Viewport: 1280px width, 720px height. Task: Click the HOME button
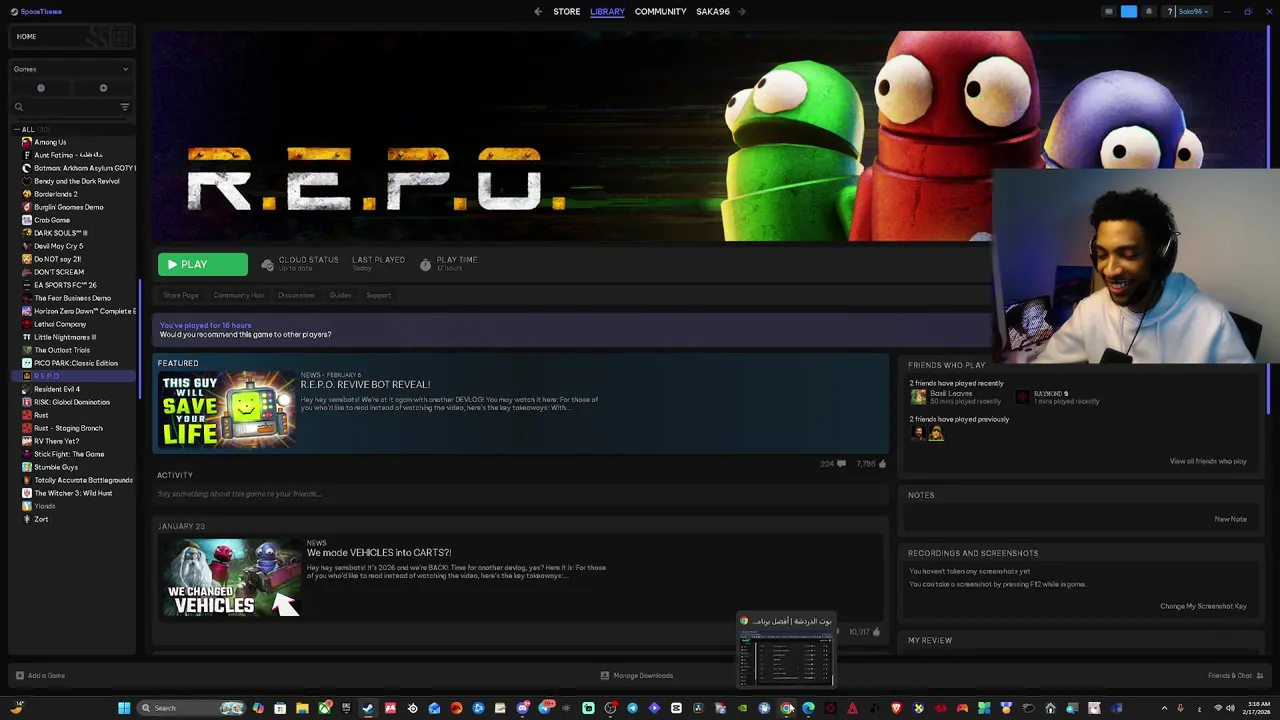point(26,37)
